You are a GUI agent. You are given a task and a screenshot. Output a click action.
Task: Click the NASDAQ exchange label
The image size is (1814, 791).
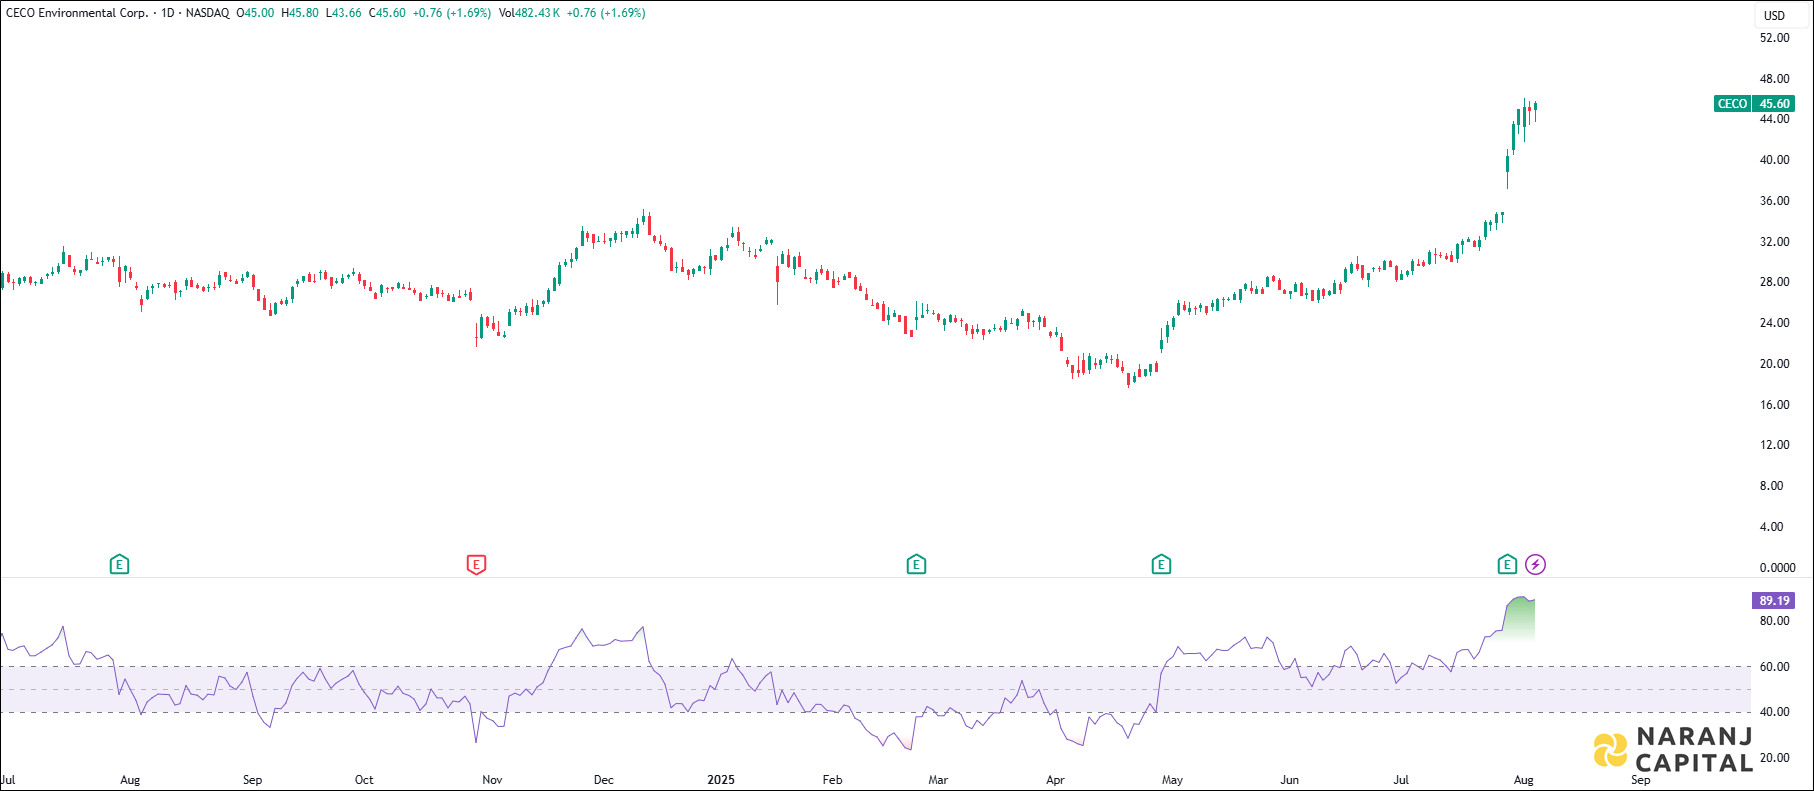tap(207, 13)
